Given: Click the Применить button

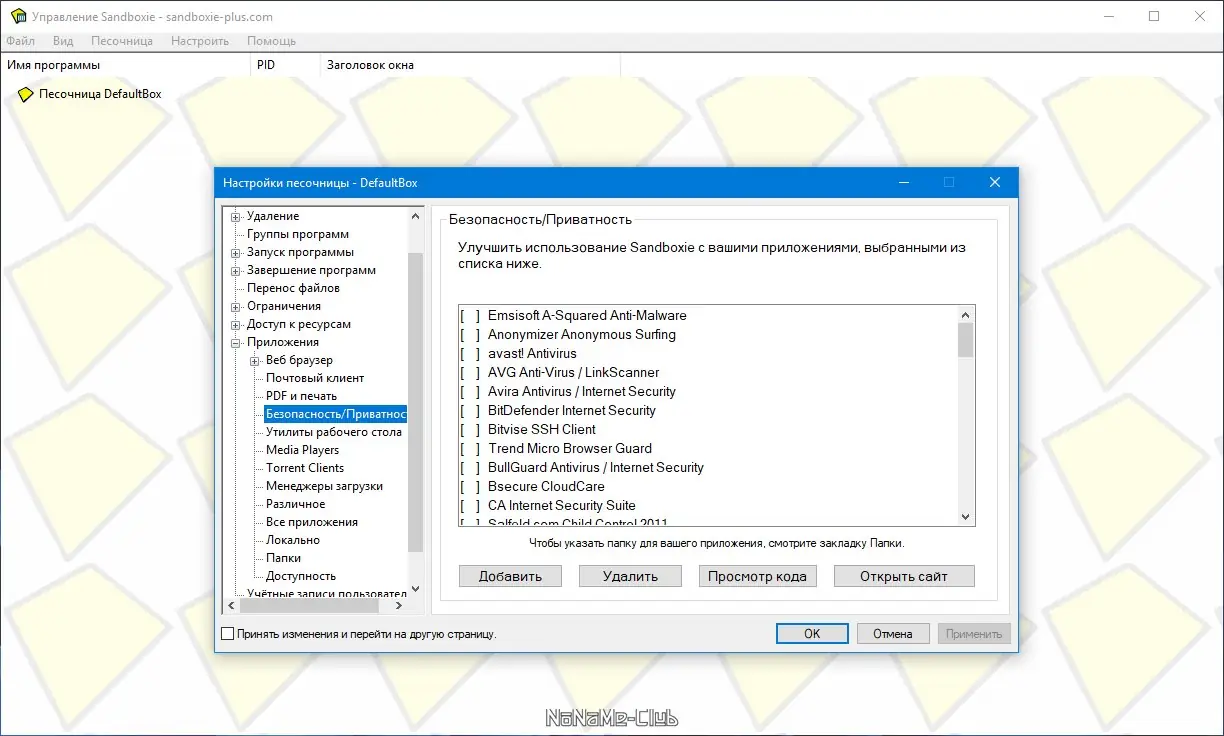Looking at the screenshot, I should point(974,634).
